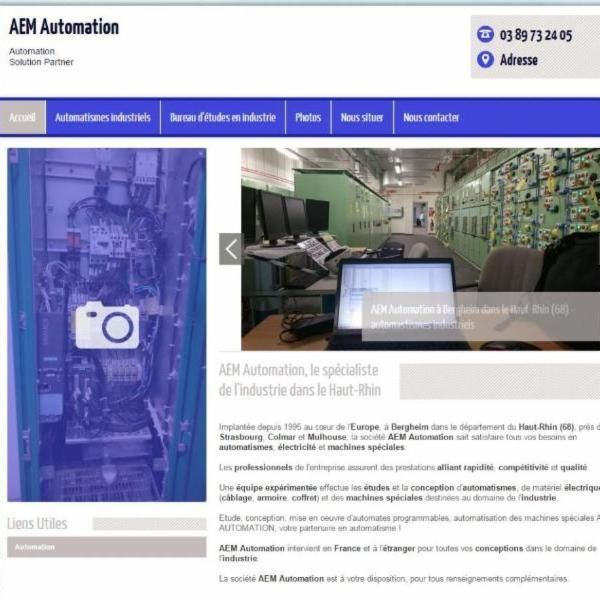Click the control room slideshow image

(x=420, y=249)
